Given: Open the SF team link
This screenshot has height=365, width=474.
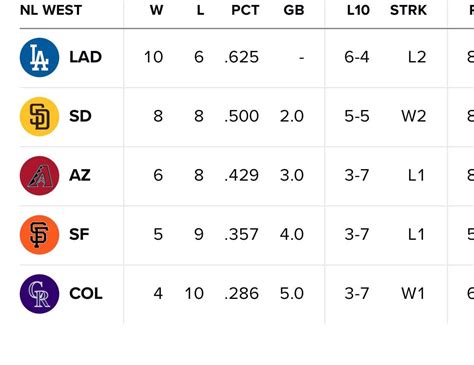Looking at the screenshot, I should [x=79, y=234].
